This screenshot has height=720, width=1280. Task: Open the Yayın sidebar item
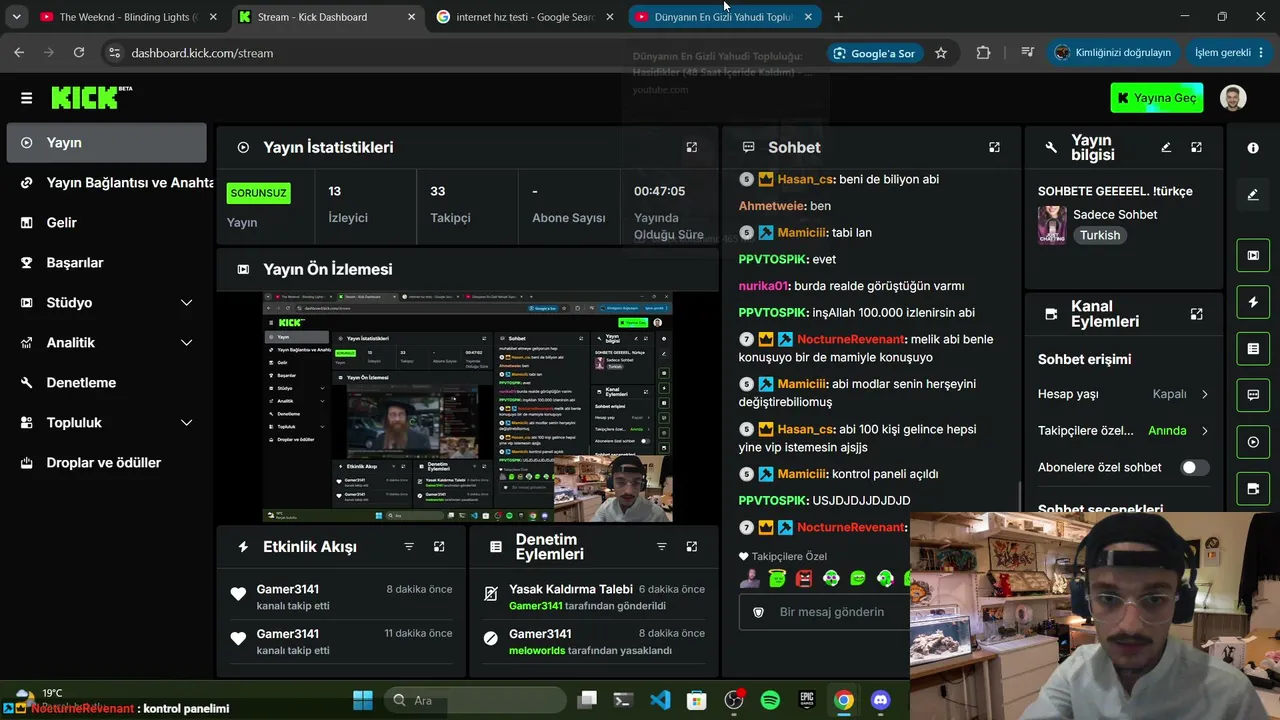click(x=107, y=143)
